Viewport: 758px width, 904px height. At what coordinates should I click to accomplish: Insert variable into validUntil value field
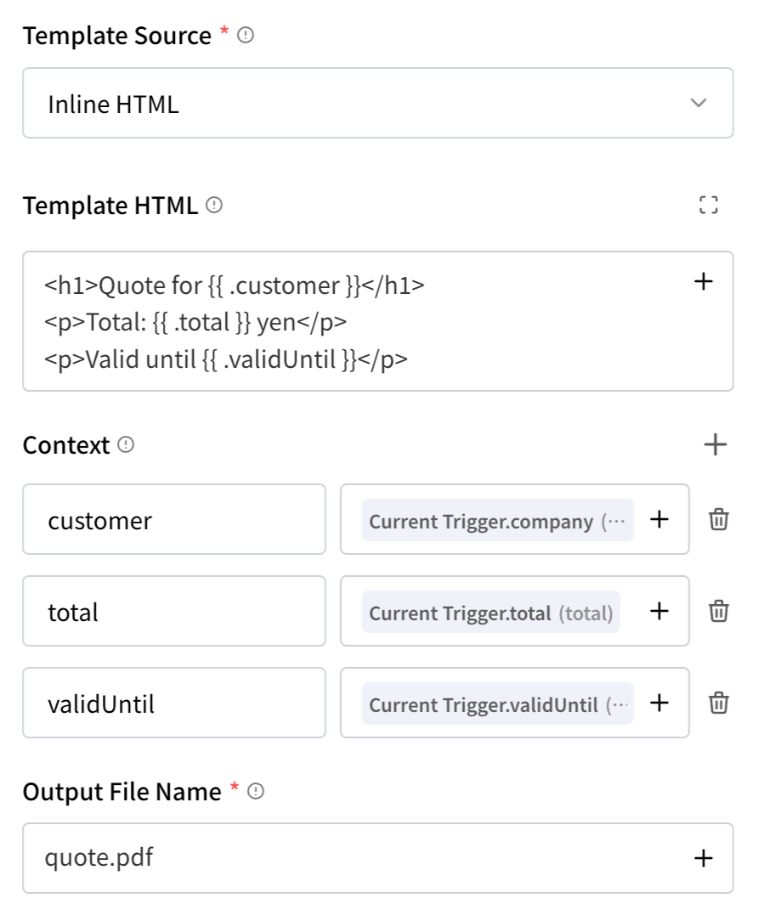point(659,703)
